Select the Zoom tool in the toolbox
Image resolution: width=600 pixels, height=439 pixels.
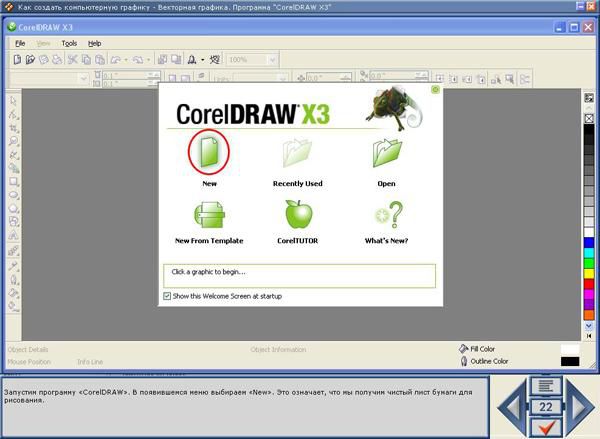click(x=14, y=142)
